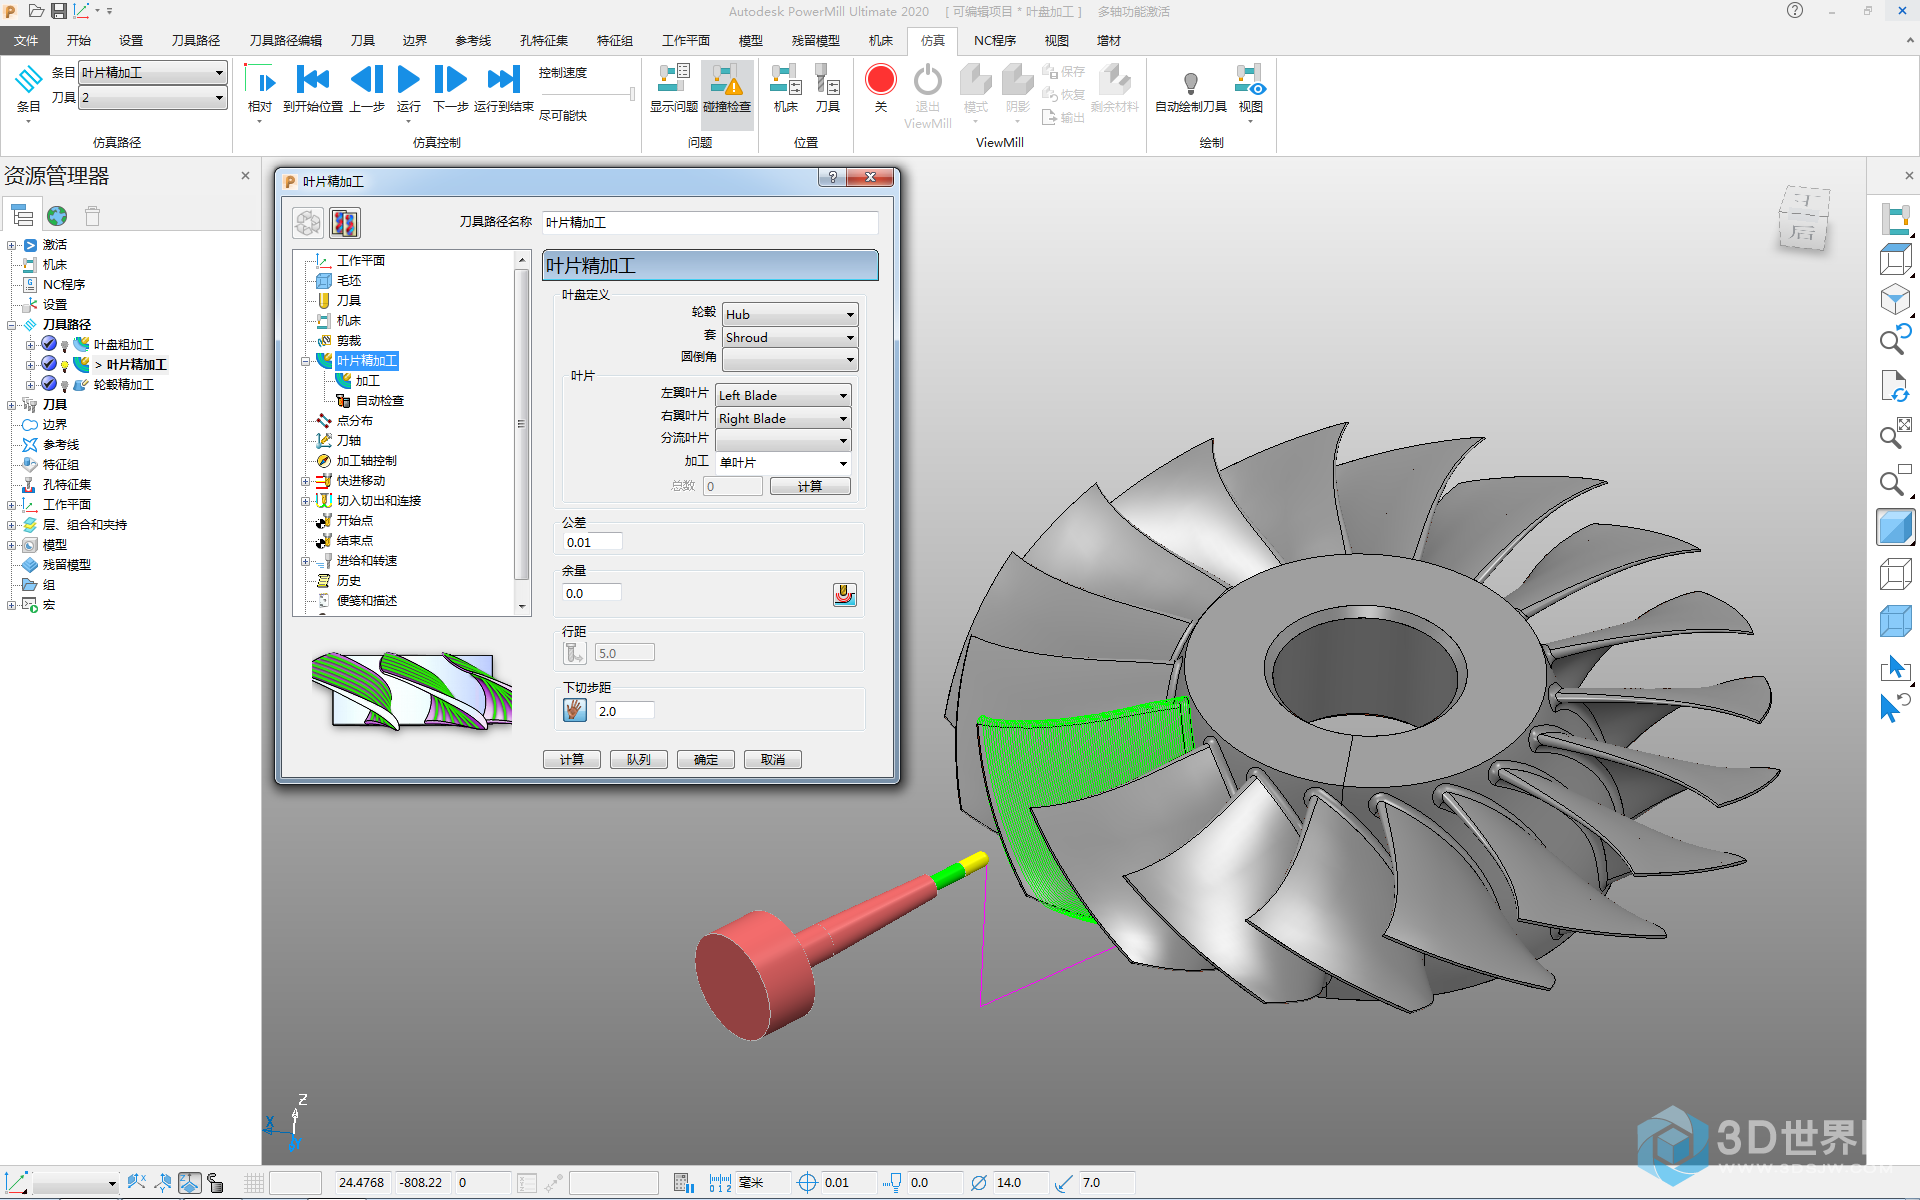This screenshot has height=1200, width=1920.
Task: Switch to the 边界 ribbon tab
Action: pos(414,40)
